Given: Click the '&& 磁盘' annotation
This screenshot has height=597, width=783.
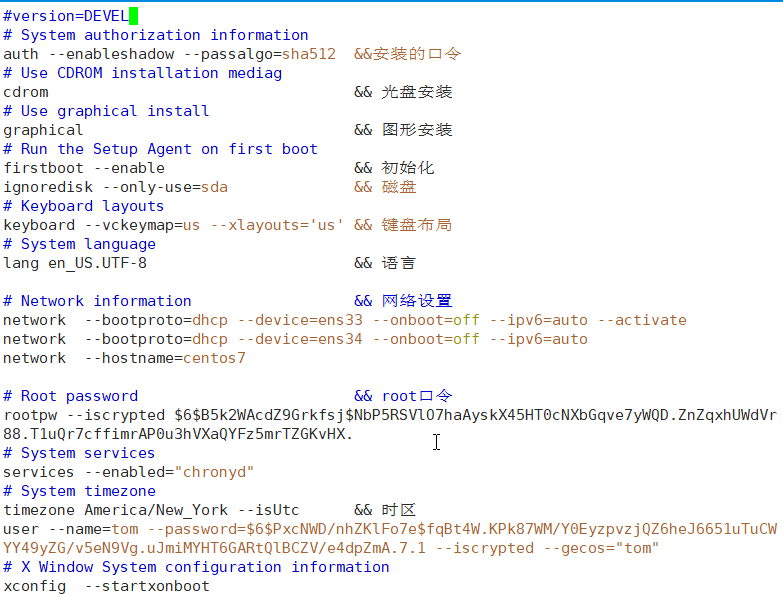Looking at the screenshot, I should [x=386, y=187].
